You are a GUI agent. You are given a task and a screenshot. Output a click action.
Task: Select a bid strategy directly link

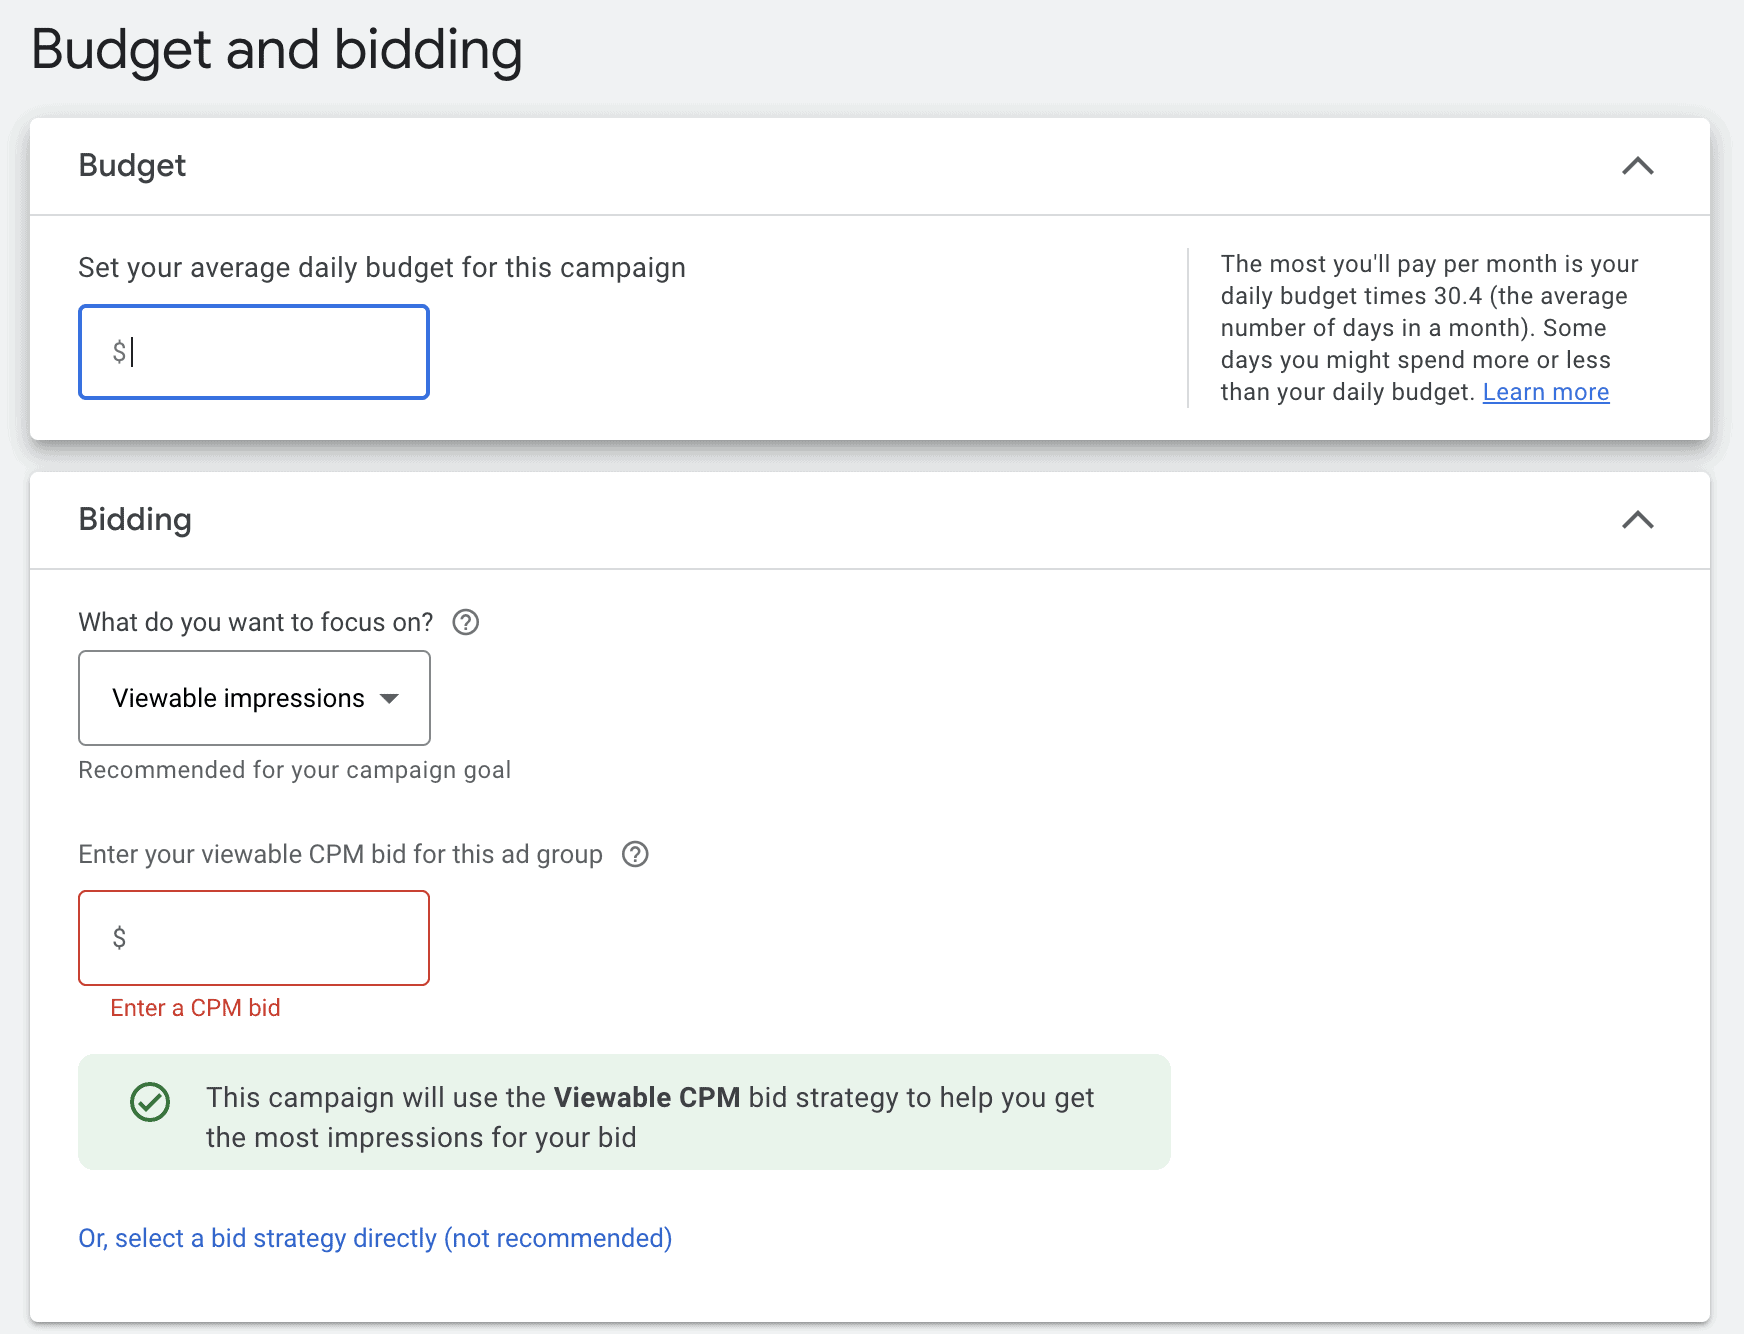pos(375,1238)
